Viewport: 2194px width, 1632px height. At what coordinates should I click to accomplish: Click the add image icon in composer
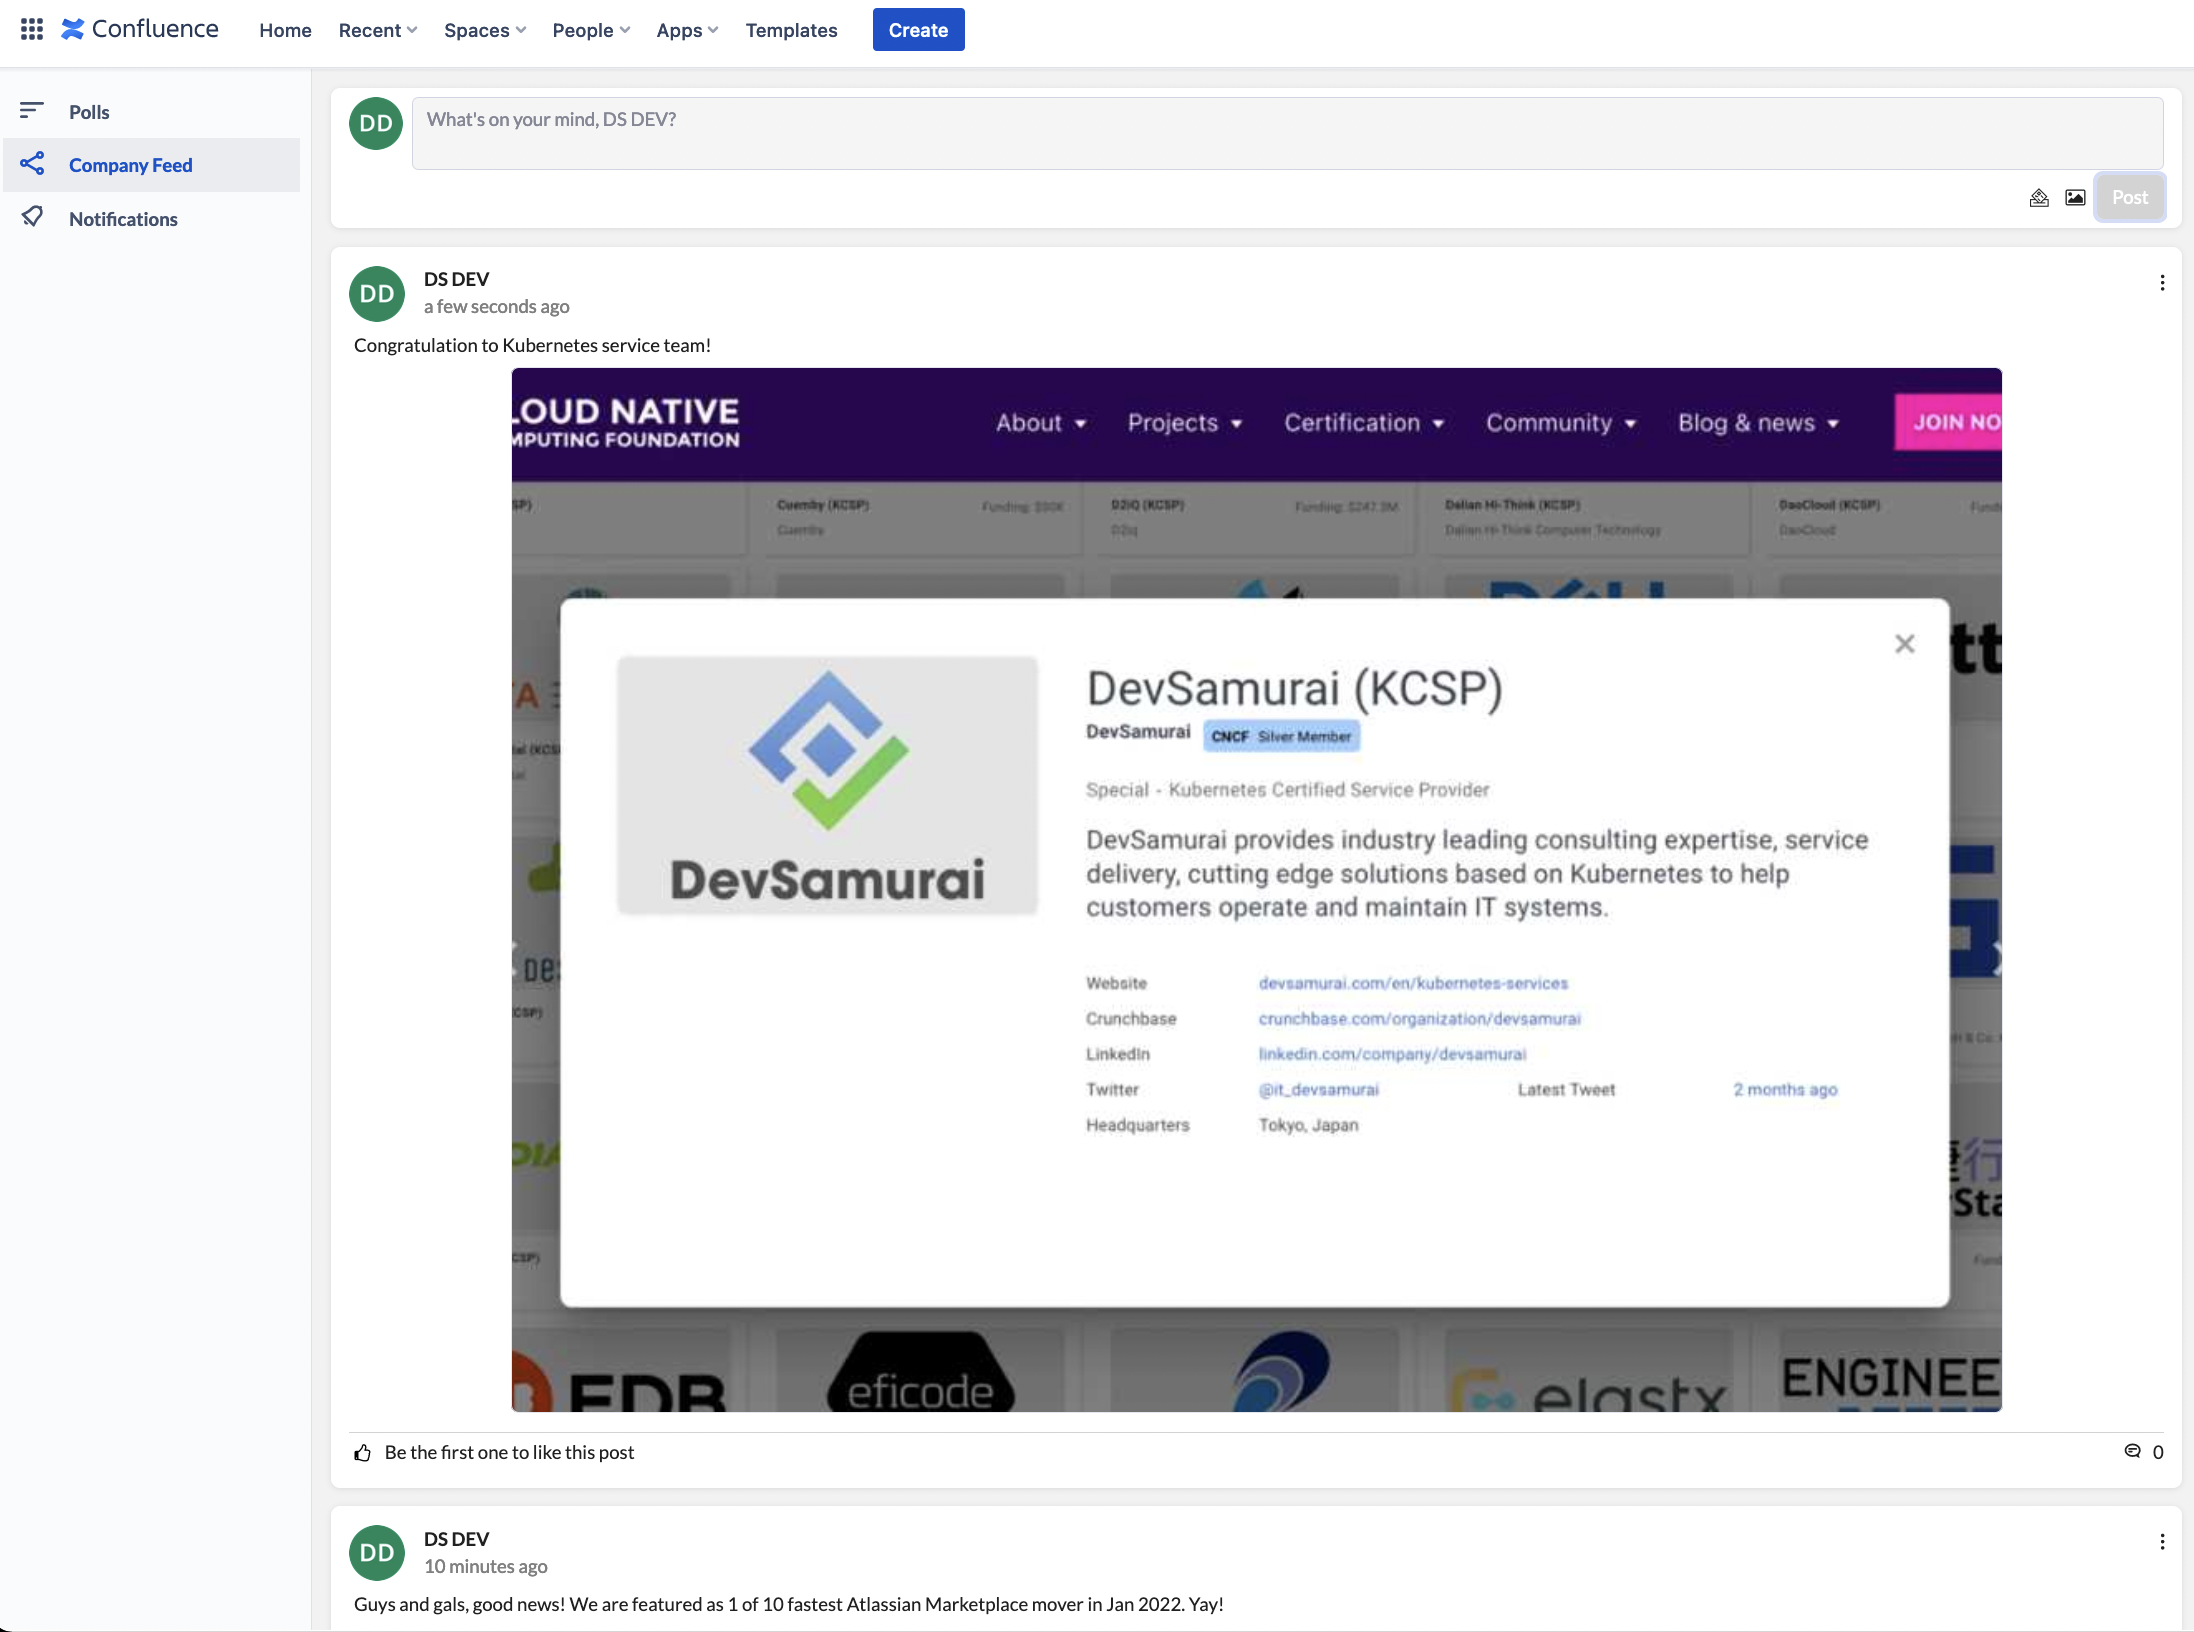click(x=2075, y=198)
